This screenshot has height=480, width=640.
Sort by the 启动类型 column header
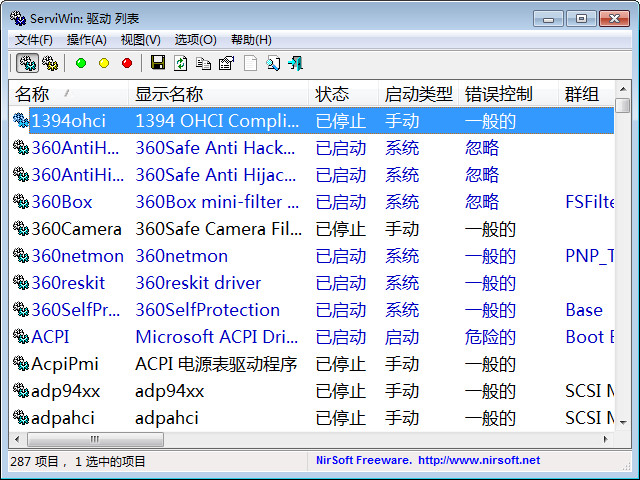coord(418,94)
